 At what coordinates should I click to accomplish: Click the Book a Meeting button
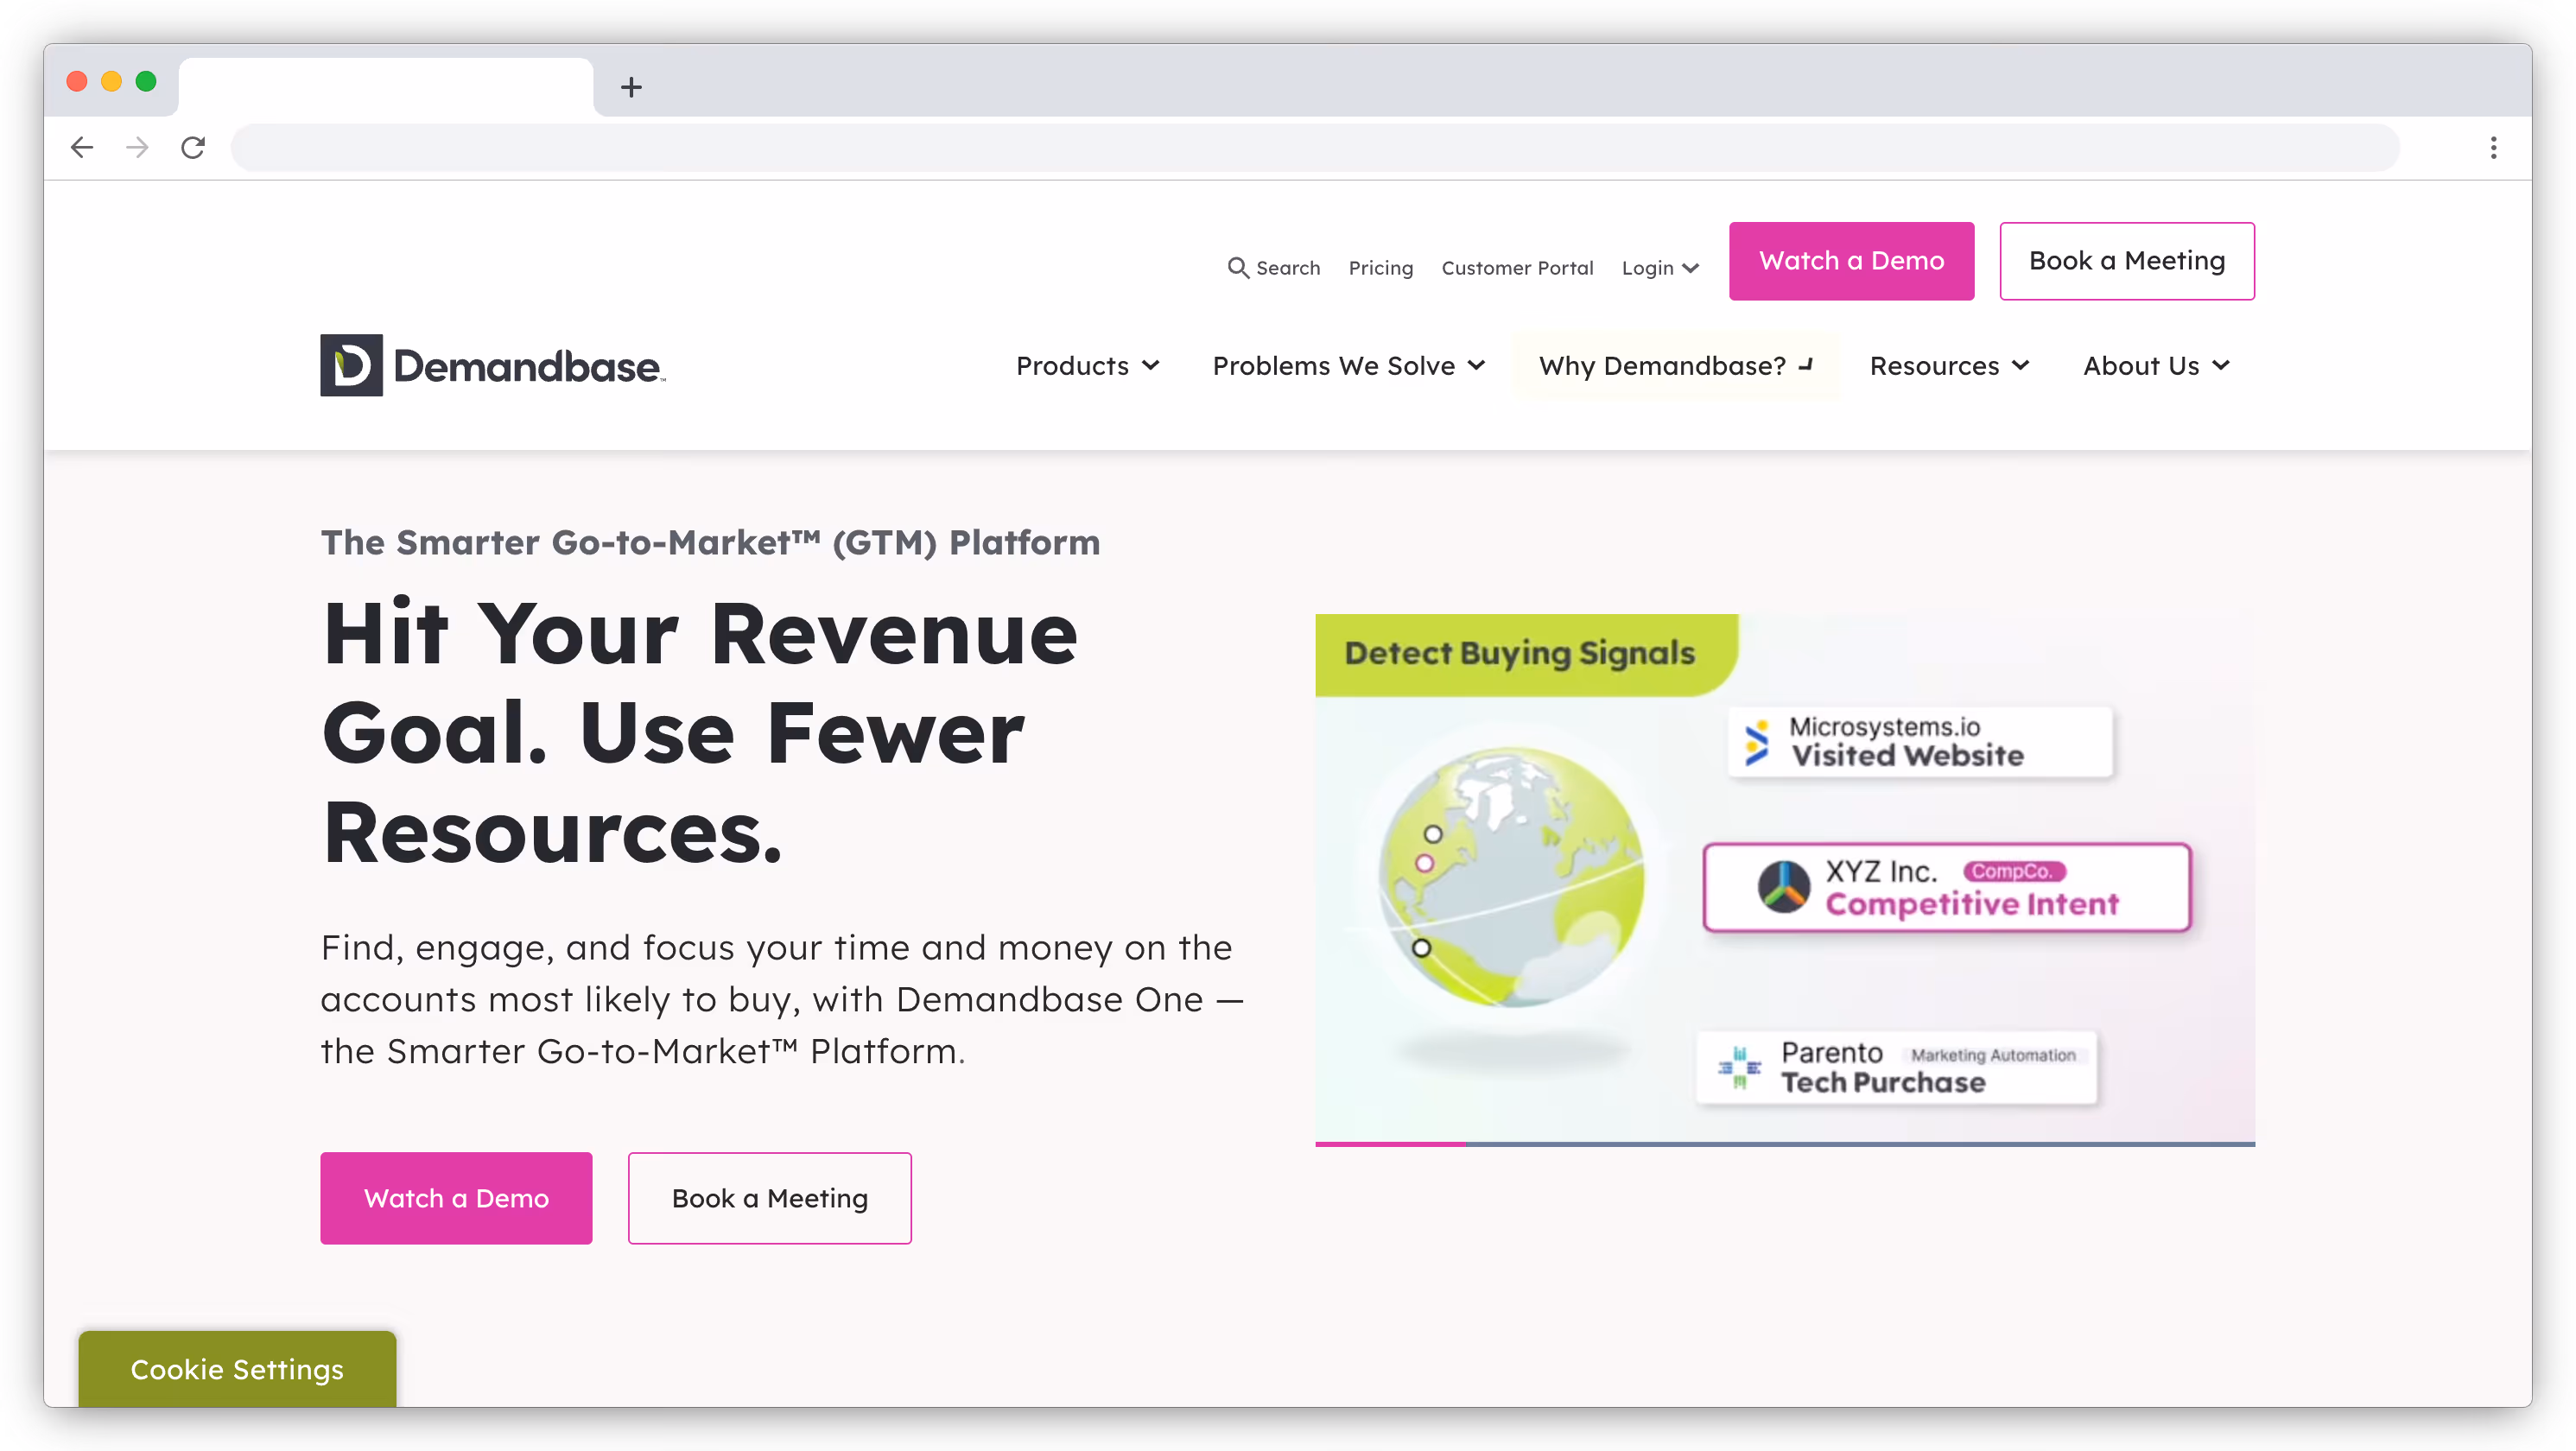2127,261
